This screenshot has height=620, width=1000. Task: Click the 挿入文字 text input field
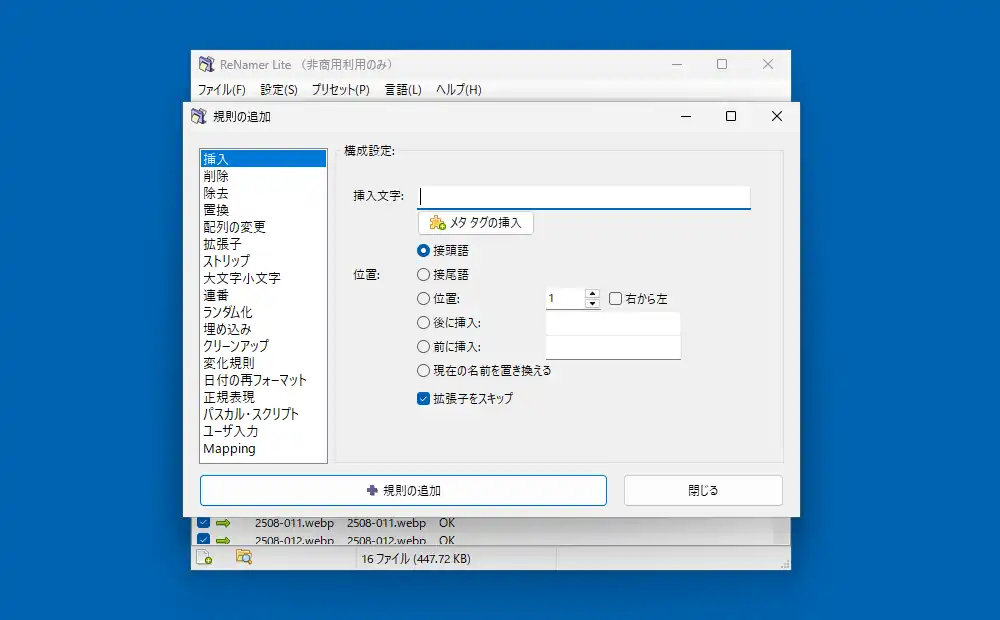pos(583,197)
